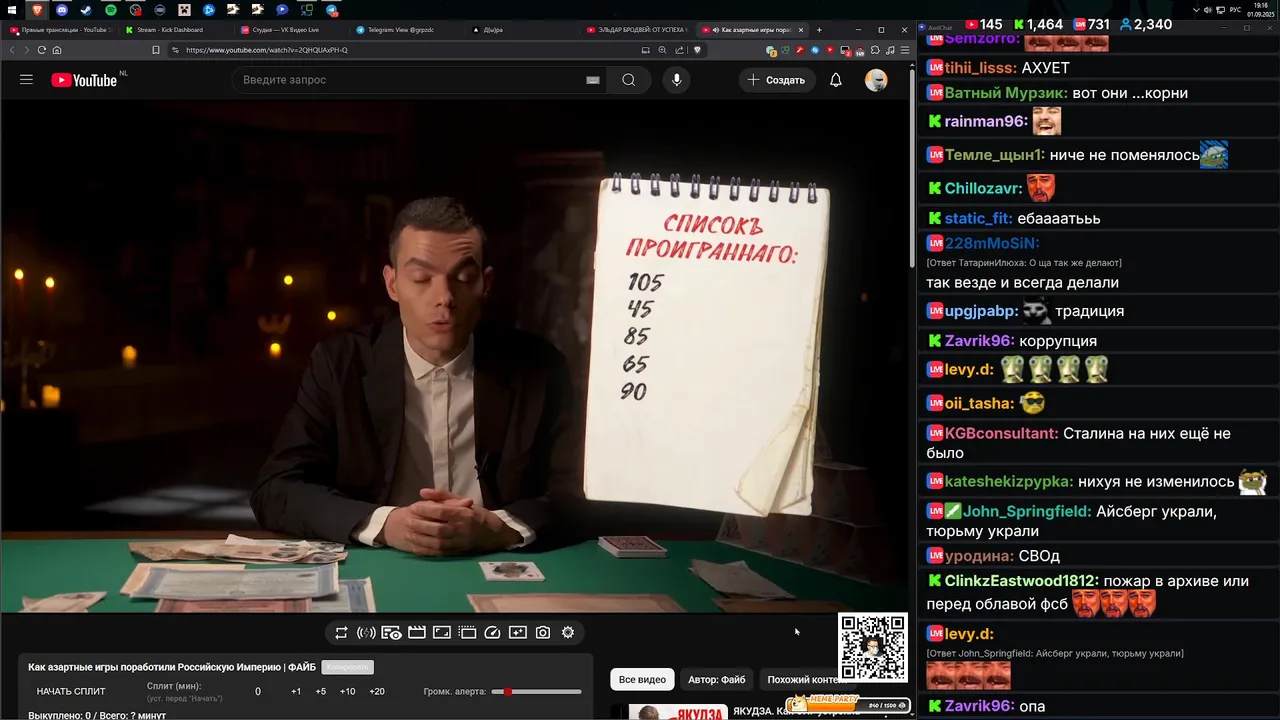1280x720 pixels.
Task: Click the audio boost waves icon
Action: [x=366, y=632]
